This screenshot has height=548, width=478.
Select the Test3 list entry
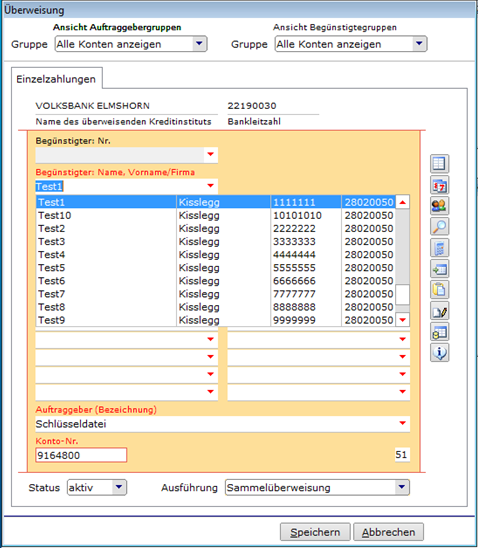click(216, 241)
